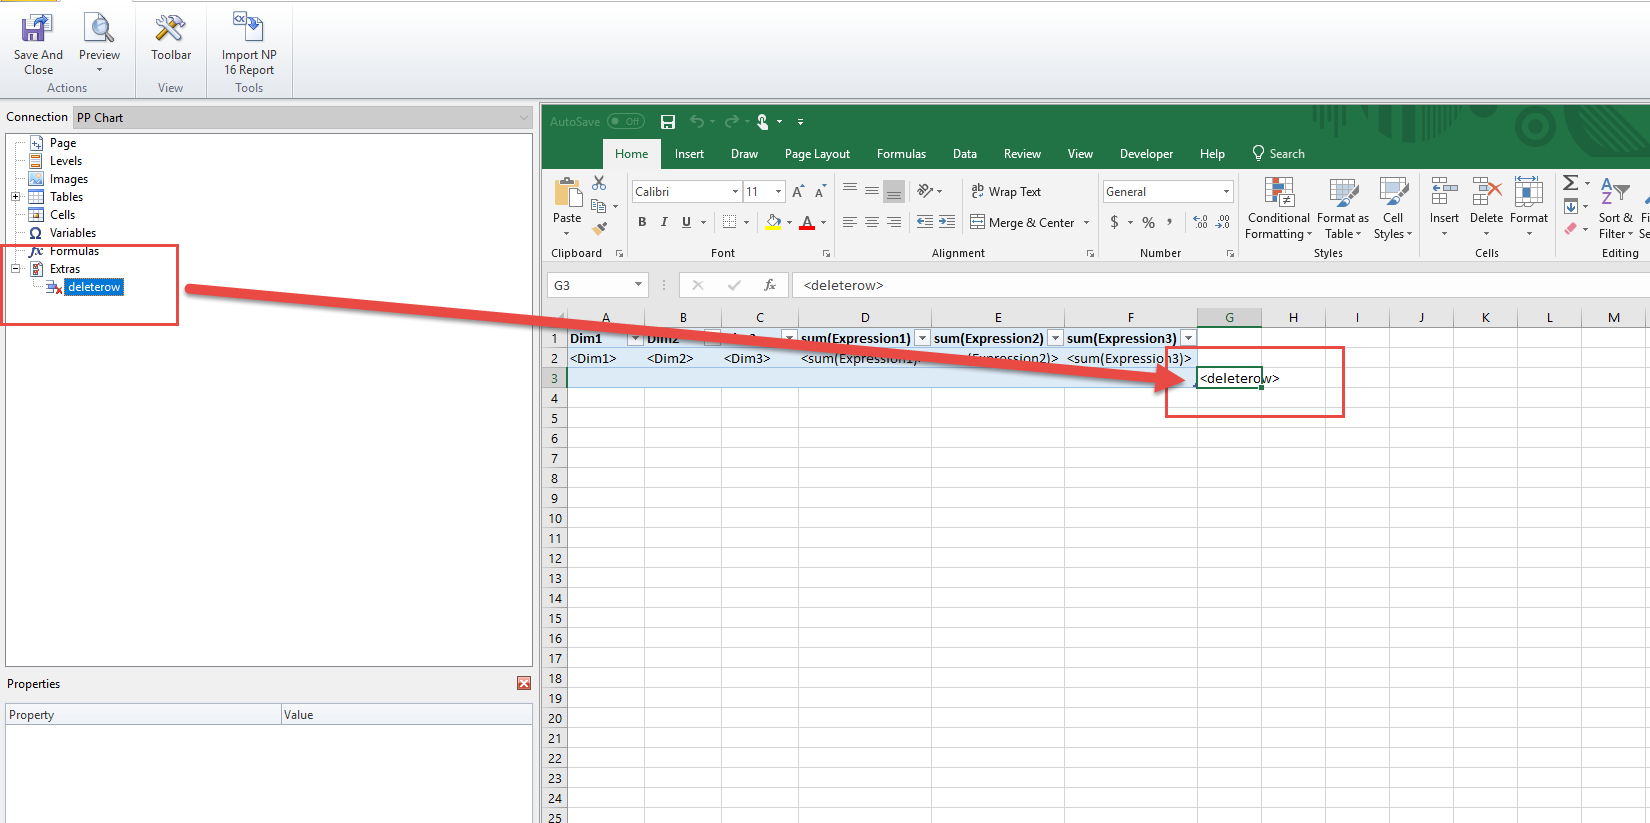
Task: Click the Format Painter brush icon
Action: pos(599,228)
